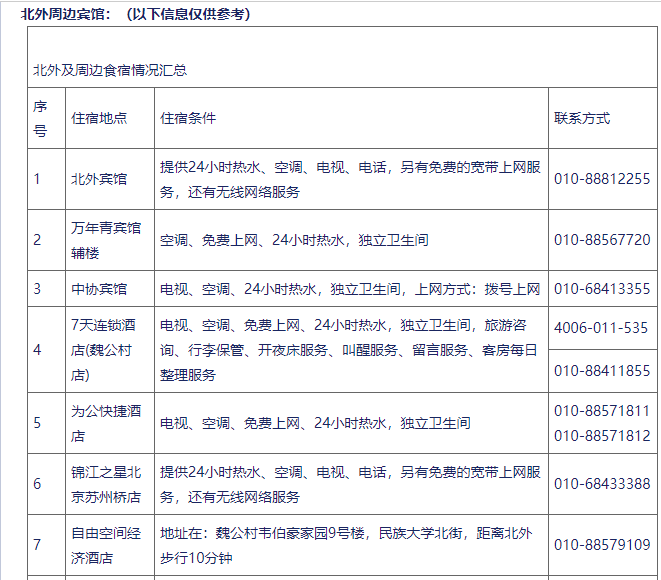Select the 自由空间经济酒店 hotel cell
Image resolution: width=661 pixels, height=580 pixels.
[106, 545]
